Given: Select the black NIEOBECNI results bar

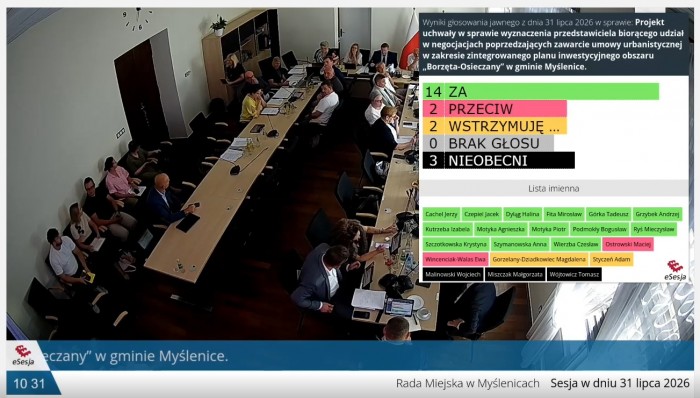Looking at the screenshot, I should click(x=499, y=160).
